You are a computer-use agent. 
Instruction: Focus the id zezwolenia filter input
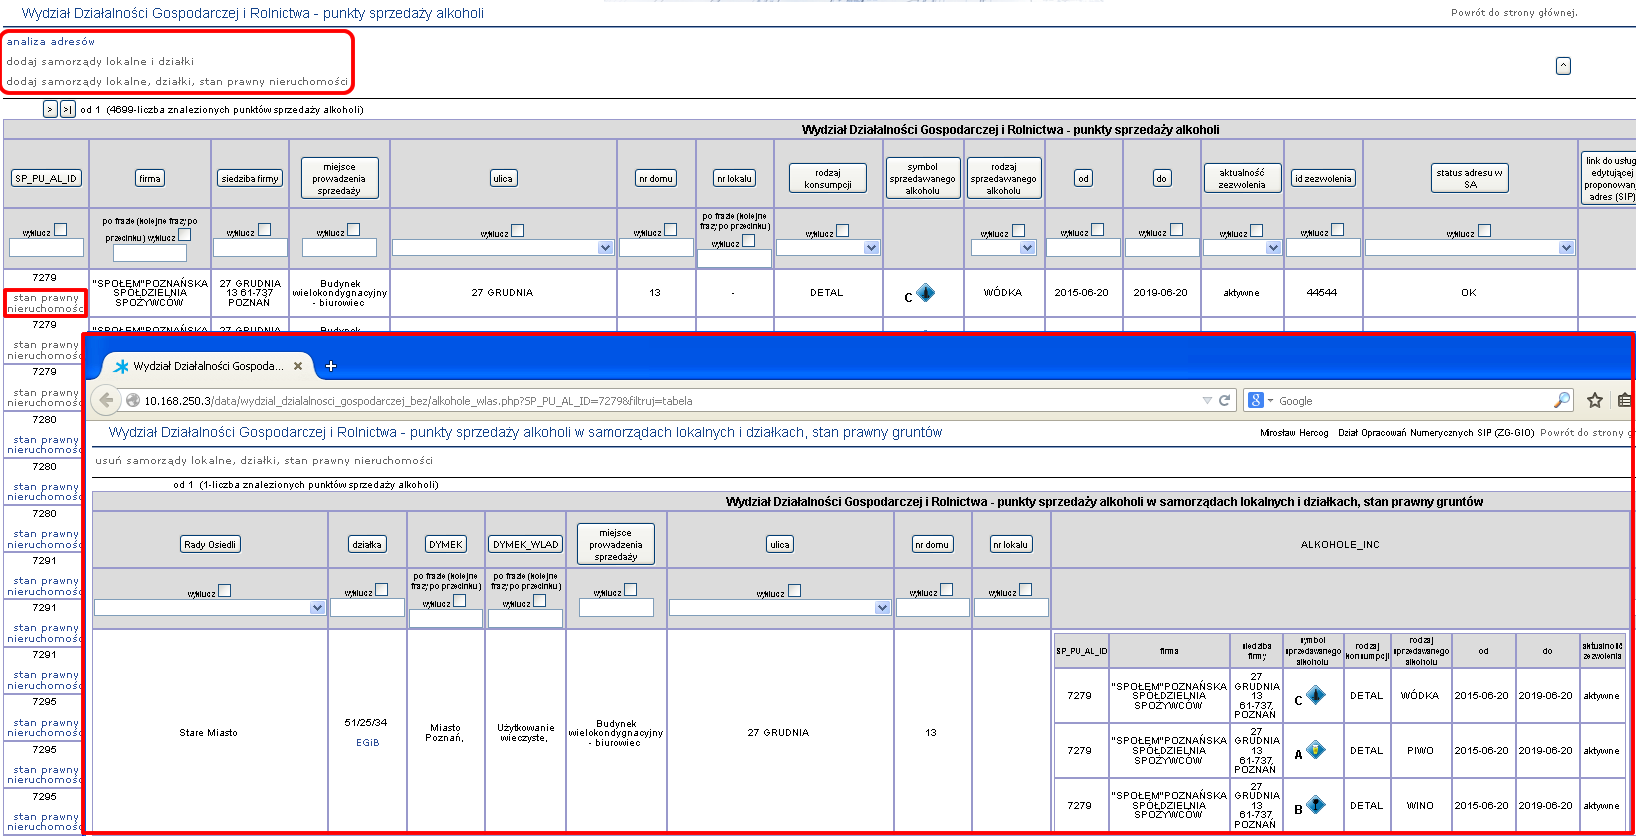[x=1323, y=247]
